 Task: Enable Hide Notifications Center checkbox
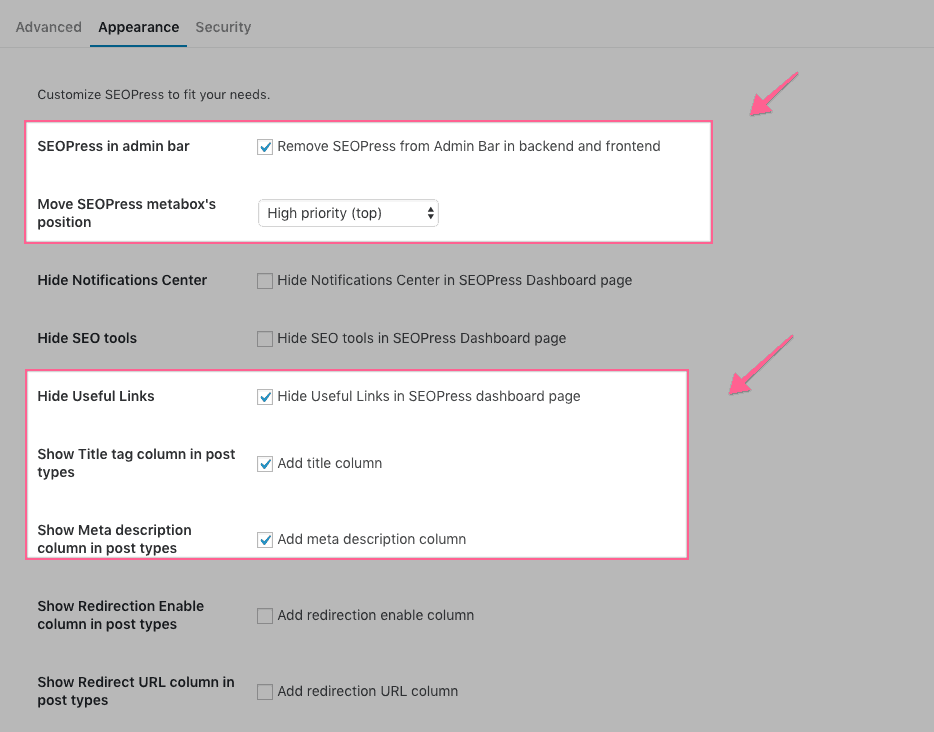pyautogui.click(x=265, y=281)
